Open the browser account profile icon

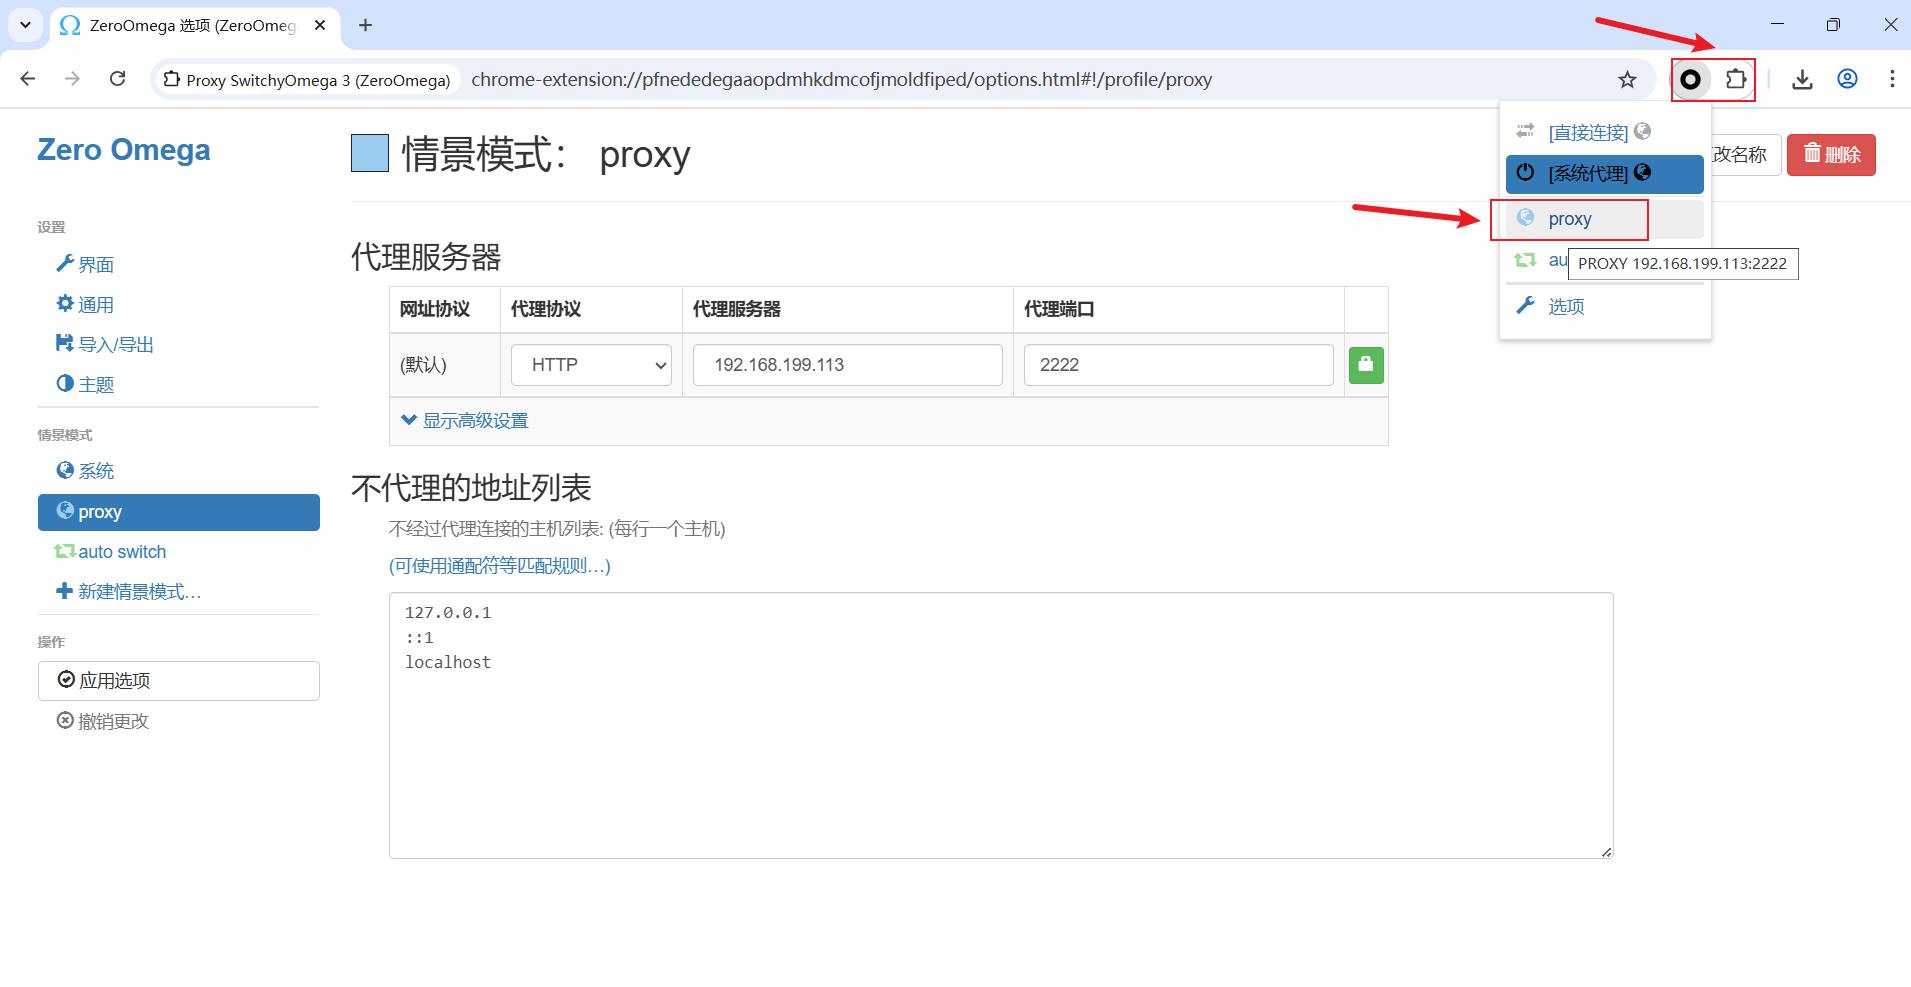(x=1847, y=79)
